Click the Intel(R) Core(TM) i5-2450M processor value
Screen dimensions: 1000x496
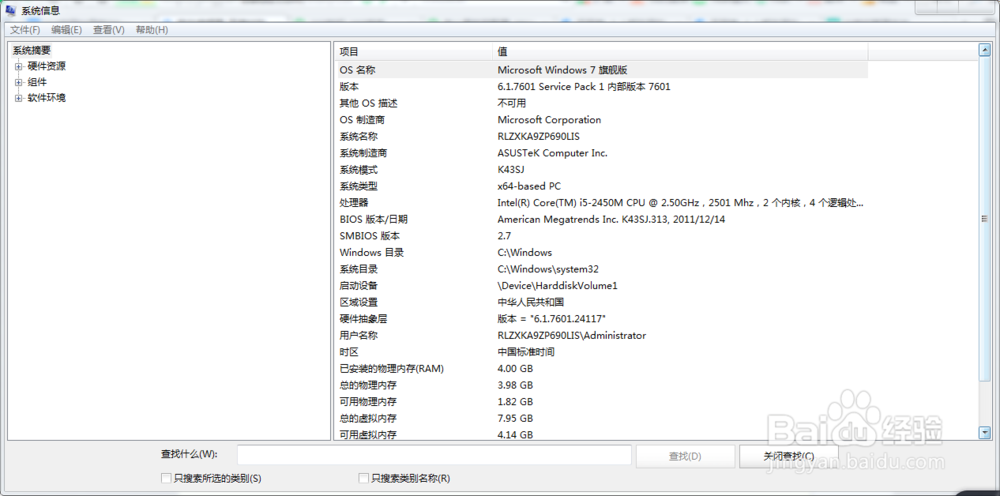pos(680,203)
